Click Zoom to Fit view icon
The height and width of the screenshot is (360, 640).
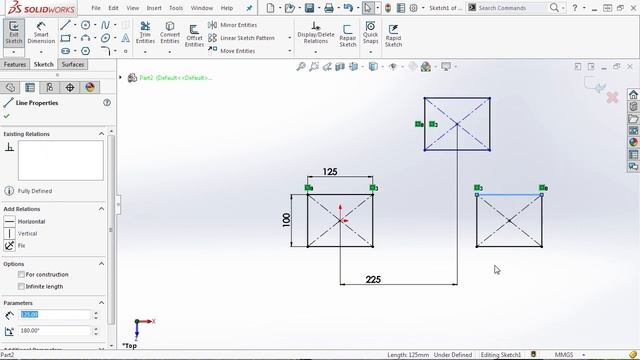click(x=301, y=67)
